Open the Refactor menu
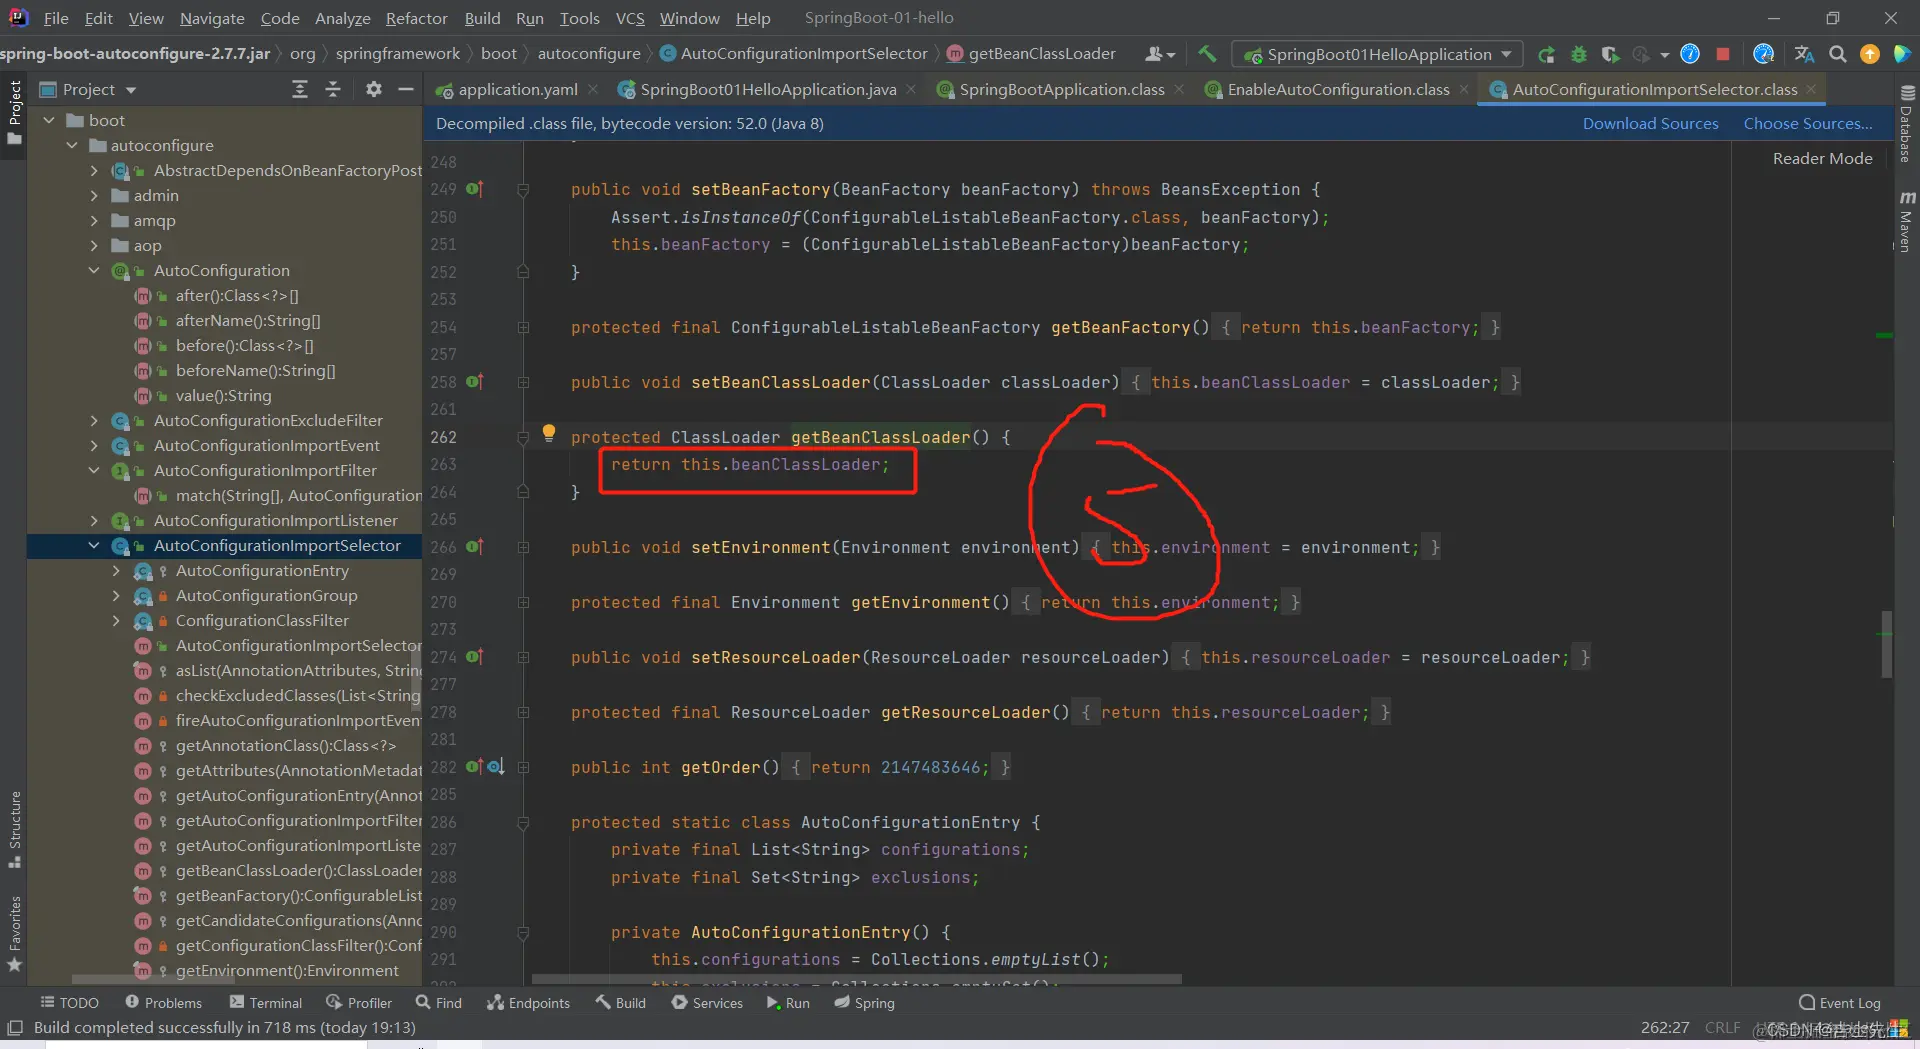This screenshot has height=1049, width=1920. (416, 18)
